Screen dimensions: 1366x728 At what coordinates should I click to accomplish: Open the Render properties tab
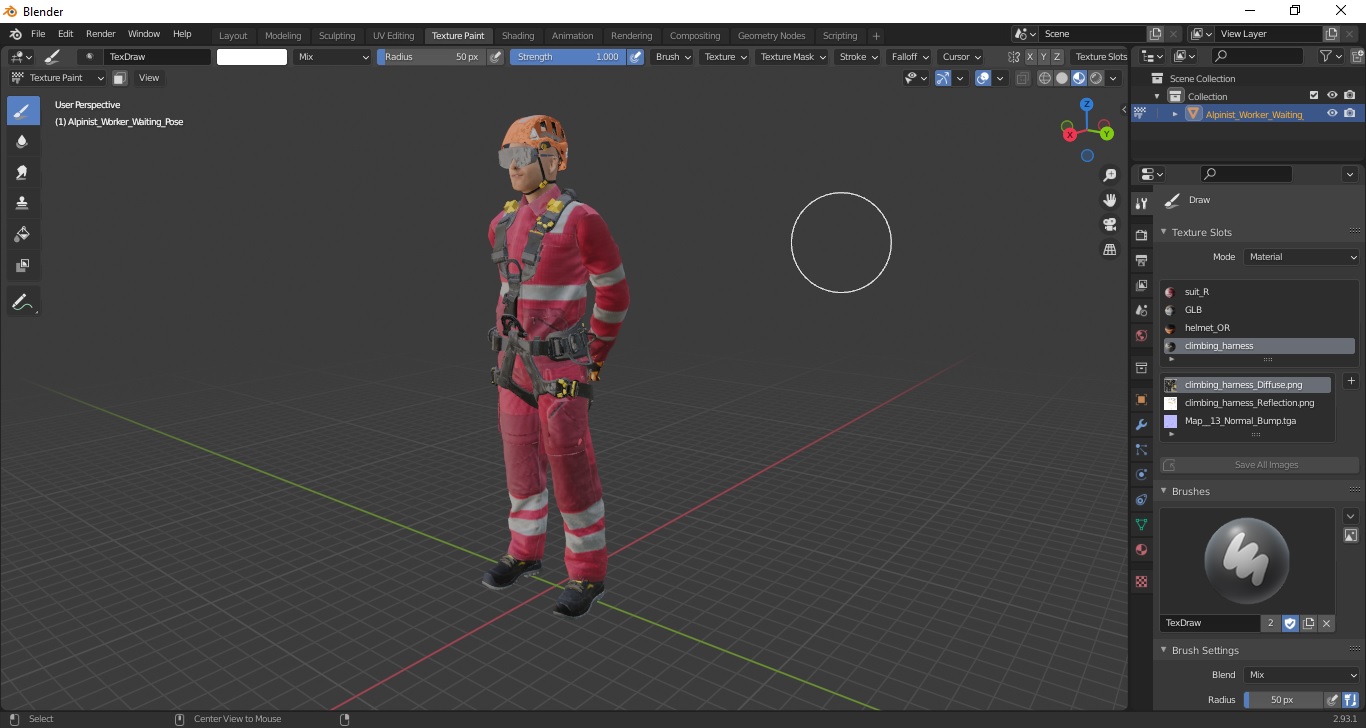(x=1141, y=235)
